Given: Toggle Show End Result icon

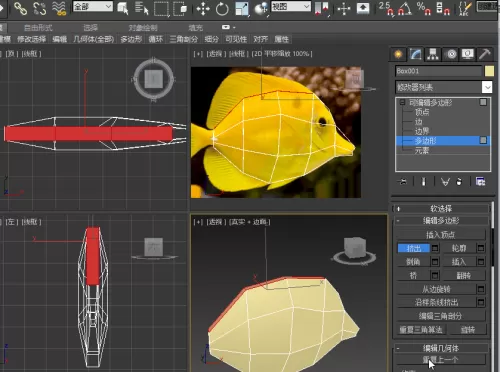Looking at the screenshot, I should [424, 182].
